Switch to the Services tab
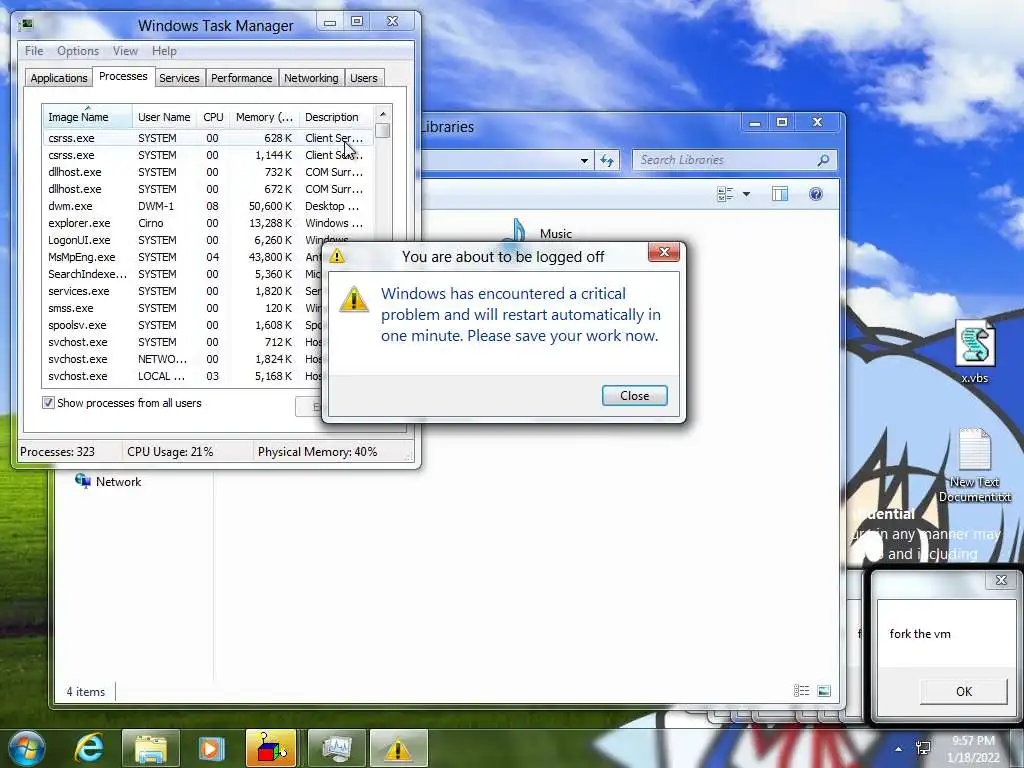 click(179, 78)
